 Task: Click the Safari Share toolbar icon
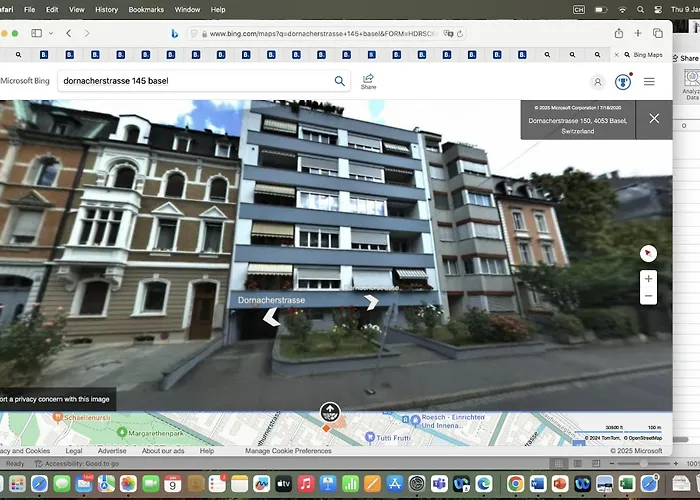[x=619, y=33]
